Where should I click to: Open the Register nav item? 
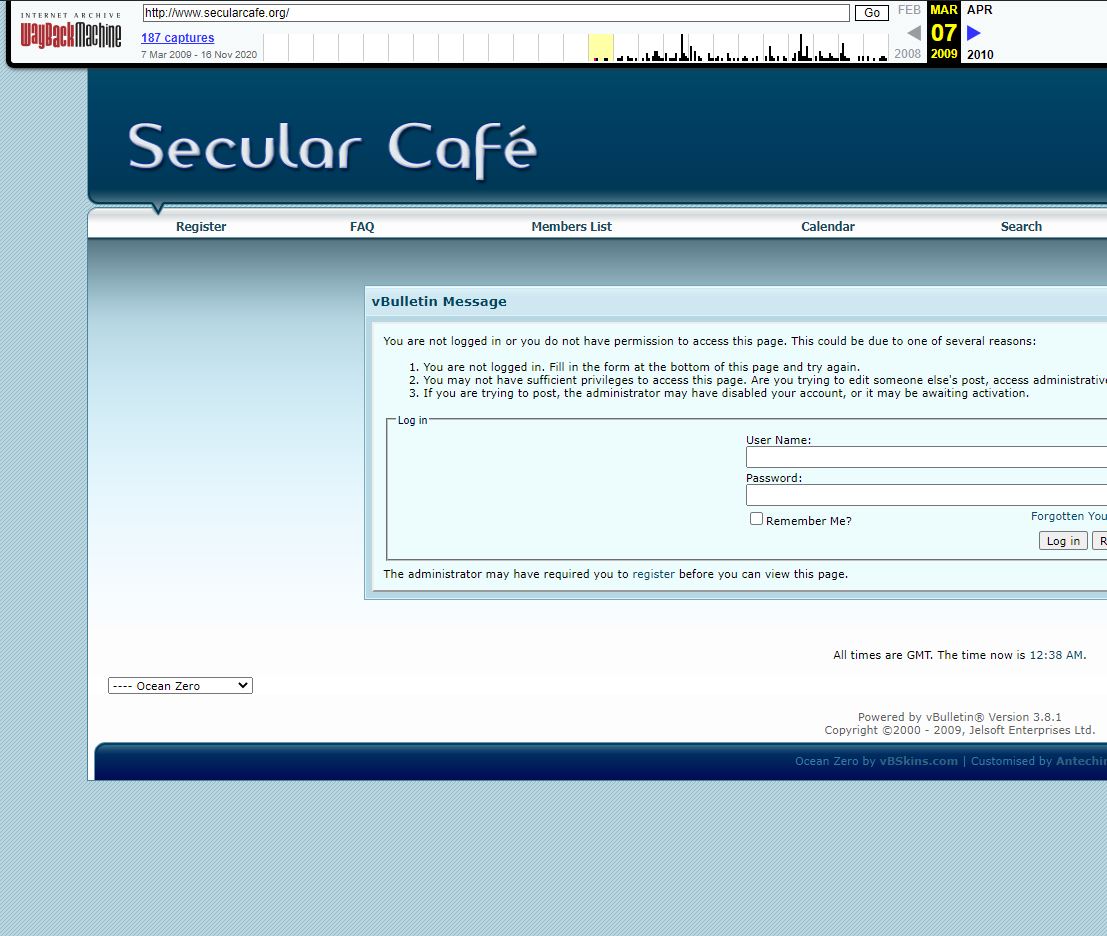(201, 227)
